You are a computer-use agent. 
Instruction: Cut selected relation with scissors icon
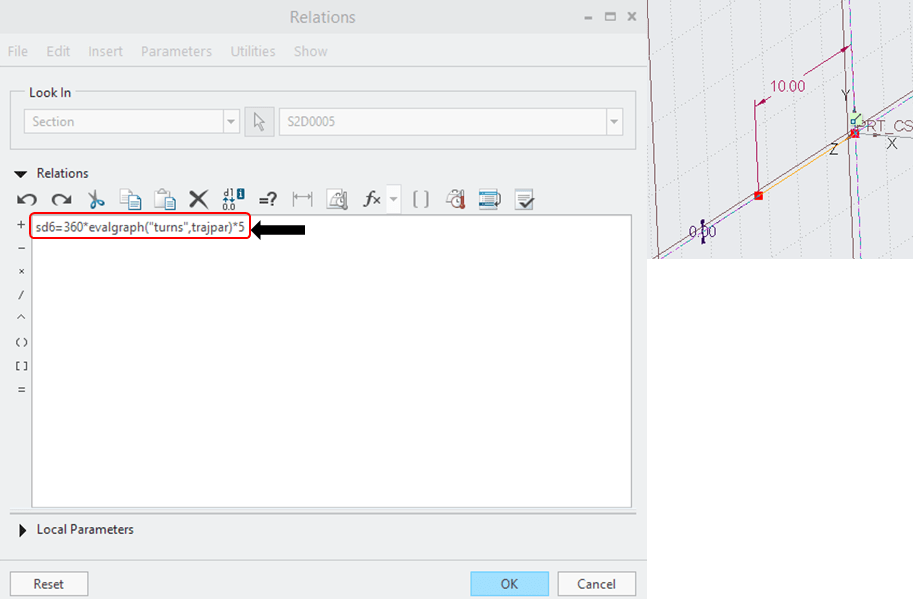[96, 199]
